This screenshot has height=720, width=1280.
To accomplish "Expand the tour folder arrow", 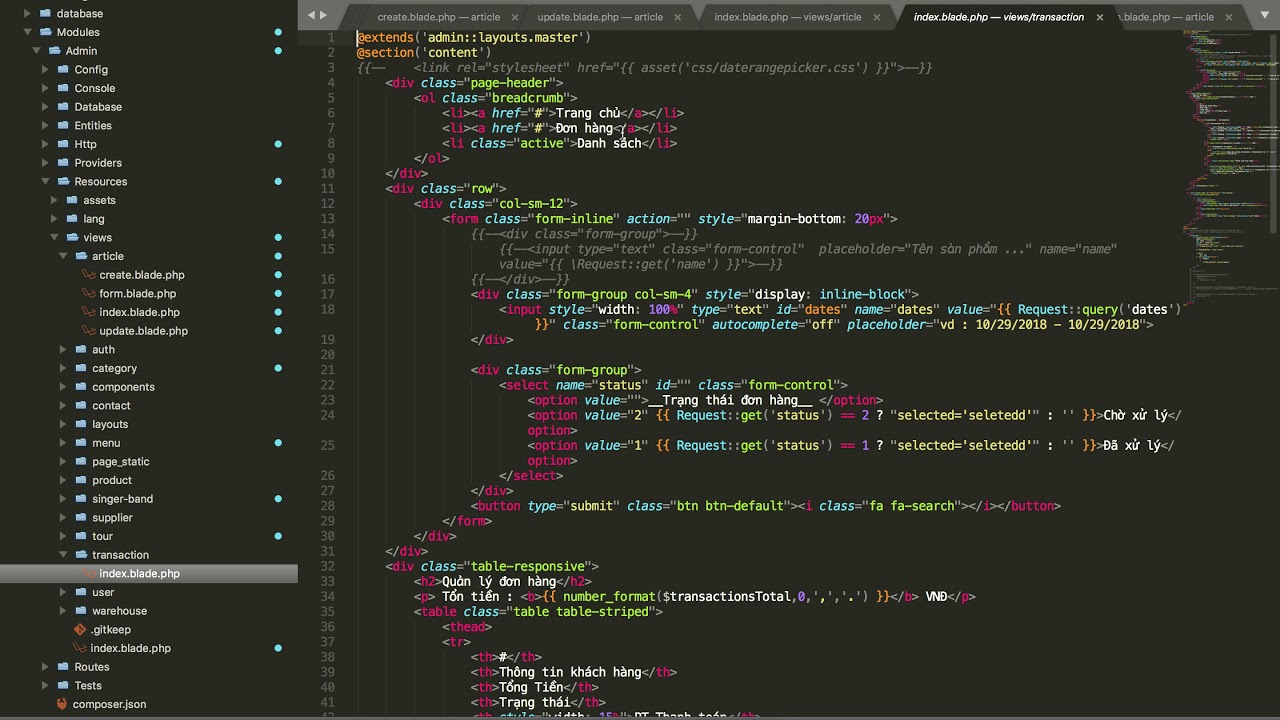I will (63, 536).
